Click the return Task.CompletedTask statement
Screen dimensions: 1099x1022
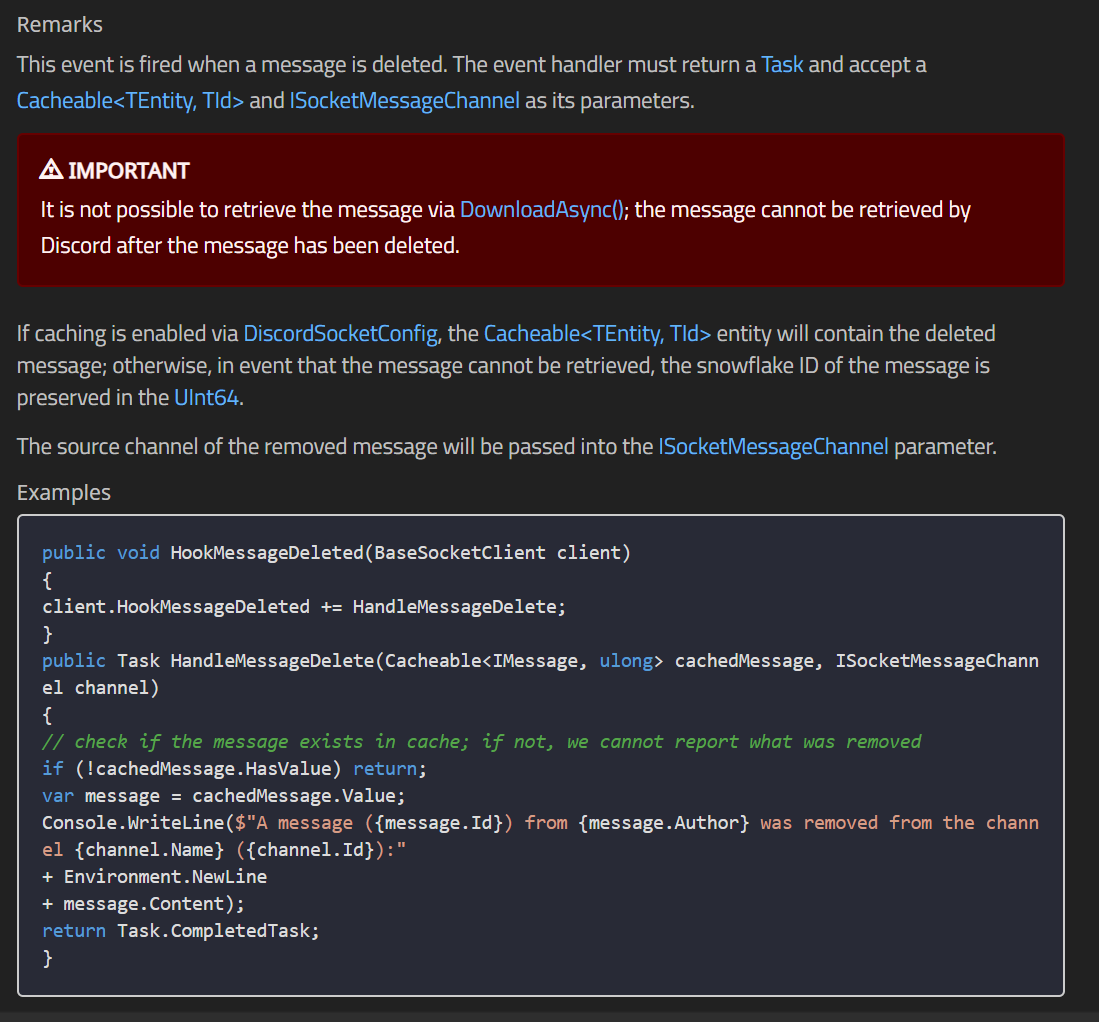coord(180,930)
